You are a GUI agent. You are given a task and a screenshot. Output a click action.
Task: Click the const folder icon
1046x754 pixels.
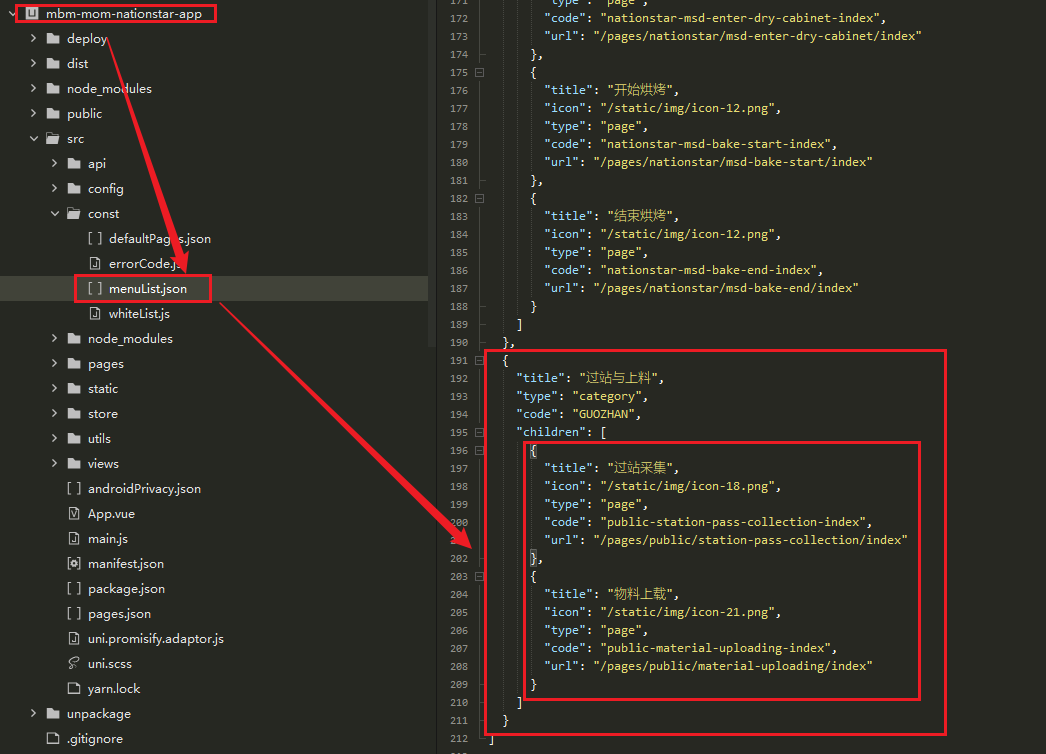point(74,214)
